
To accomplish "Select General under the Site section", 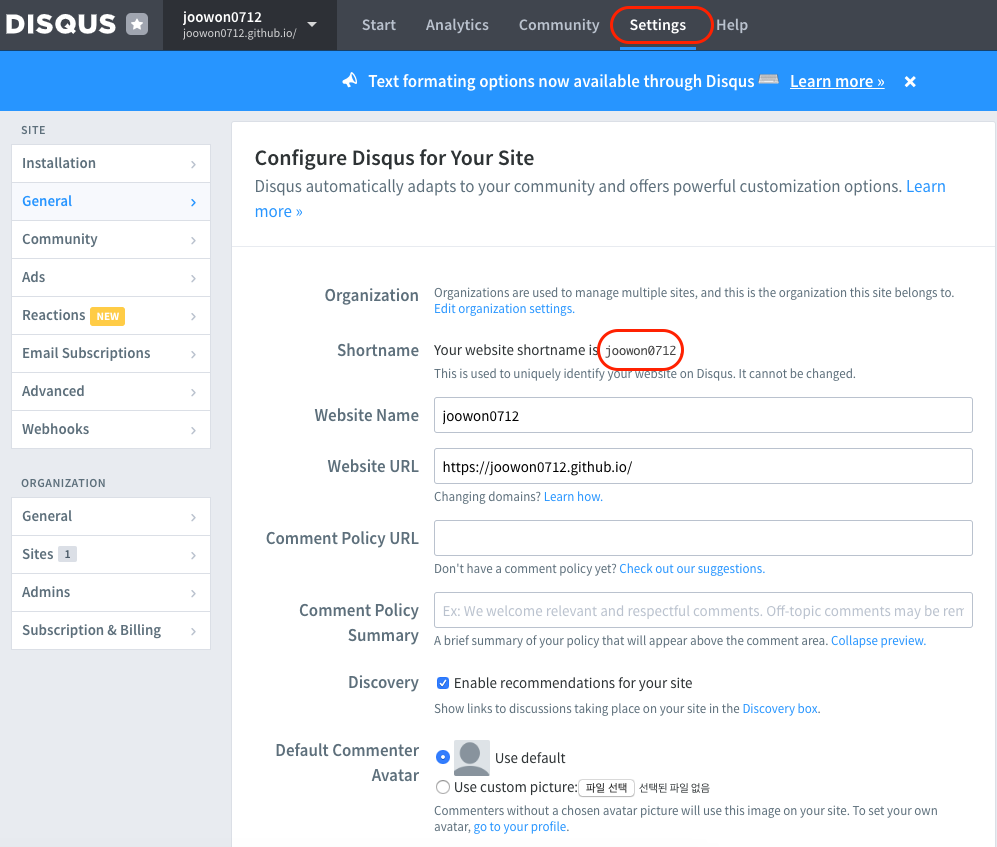I will (x=111, y=202).
